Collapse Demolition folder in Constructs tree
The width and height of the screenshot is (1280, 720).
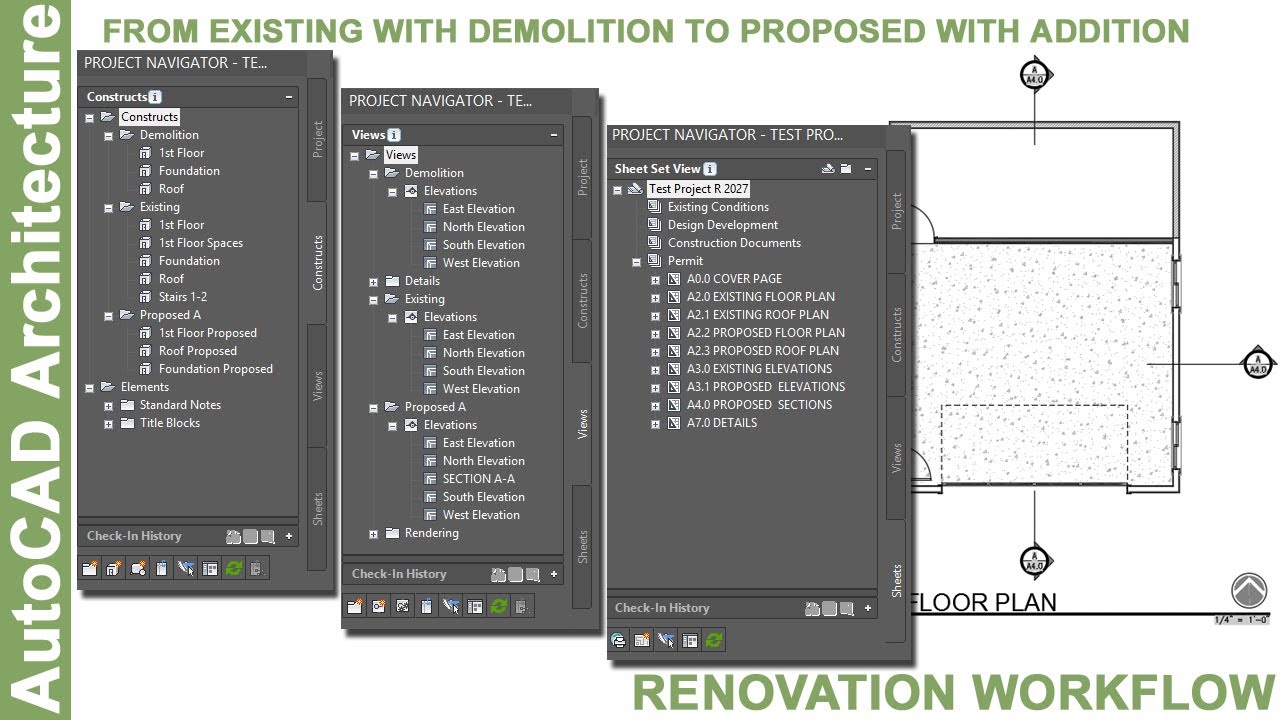coord(109,135)
